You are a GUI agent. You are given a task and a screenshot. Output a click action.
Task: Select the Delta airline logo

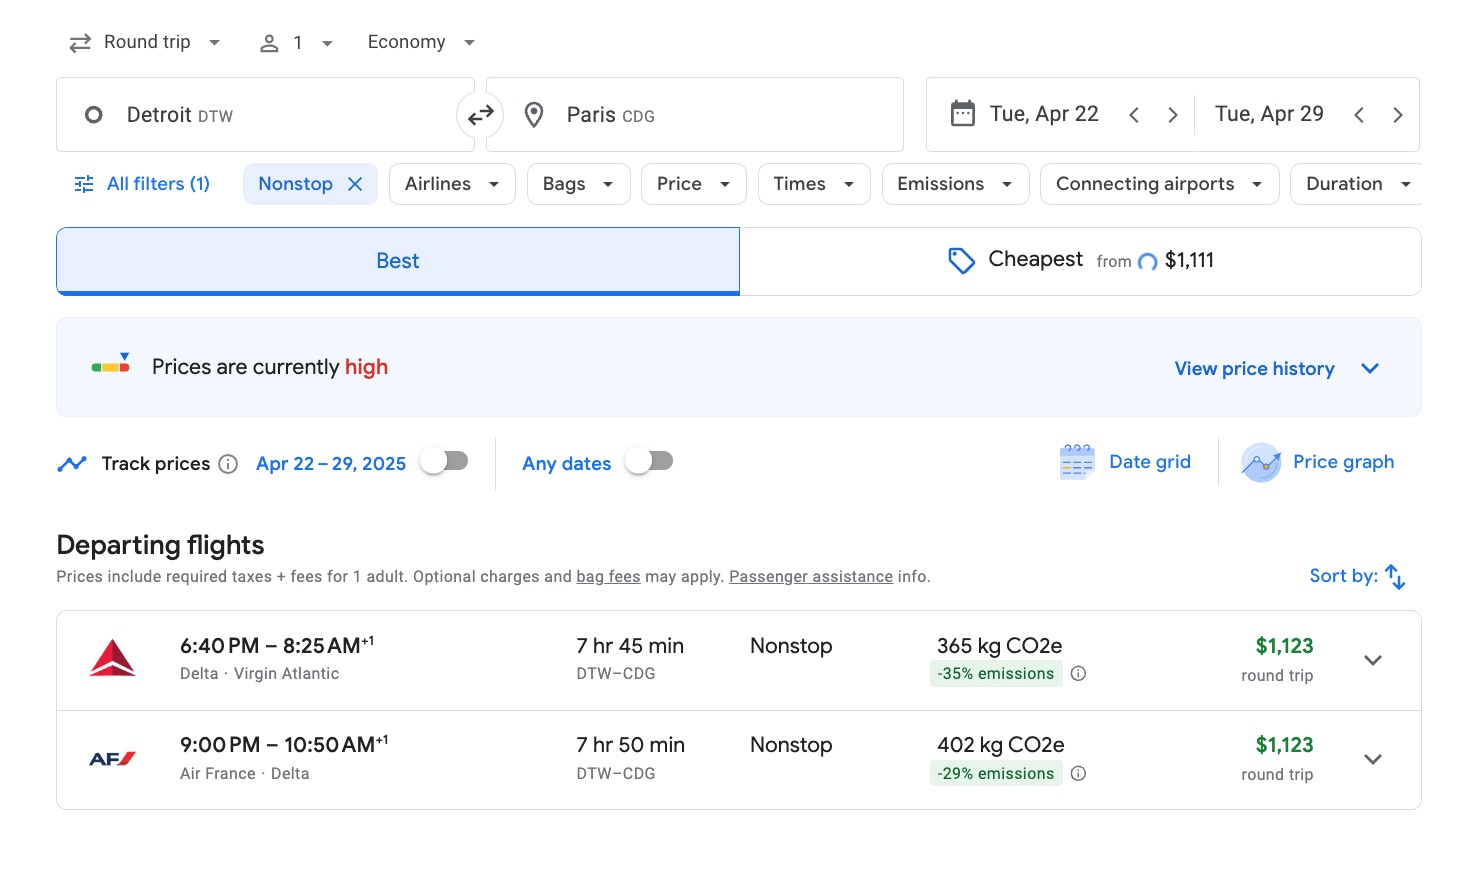coord(112,658)
